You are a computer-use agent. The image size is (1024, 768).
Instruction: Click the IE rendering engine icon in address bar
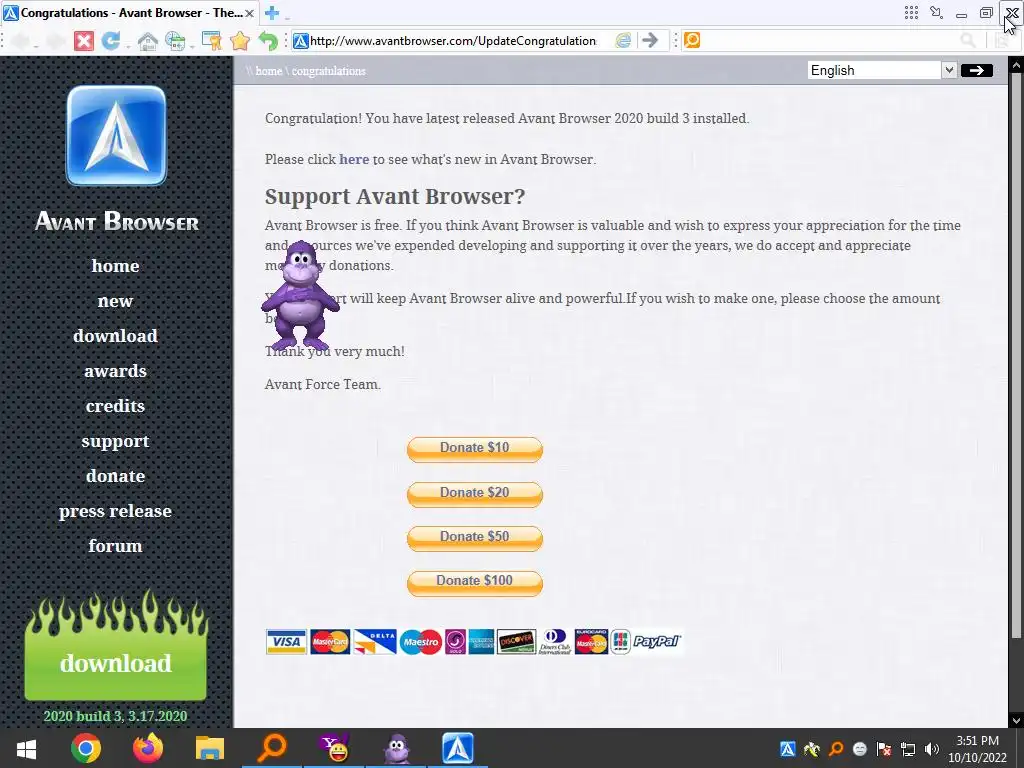[623, 40]
